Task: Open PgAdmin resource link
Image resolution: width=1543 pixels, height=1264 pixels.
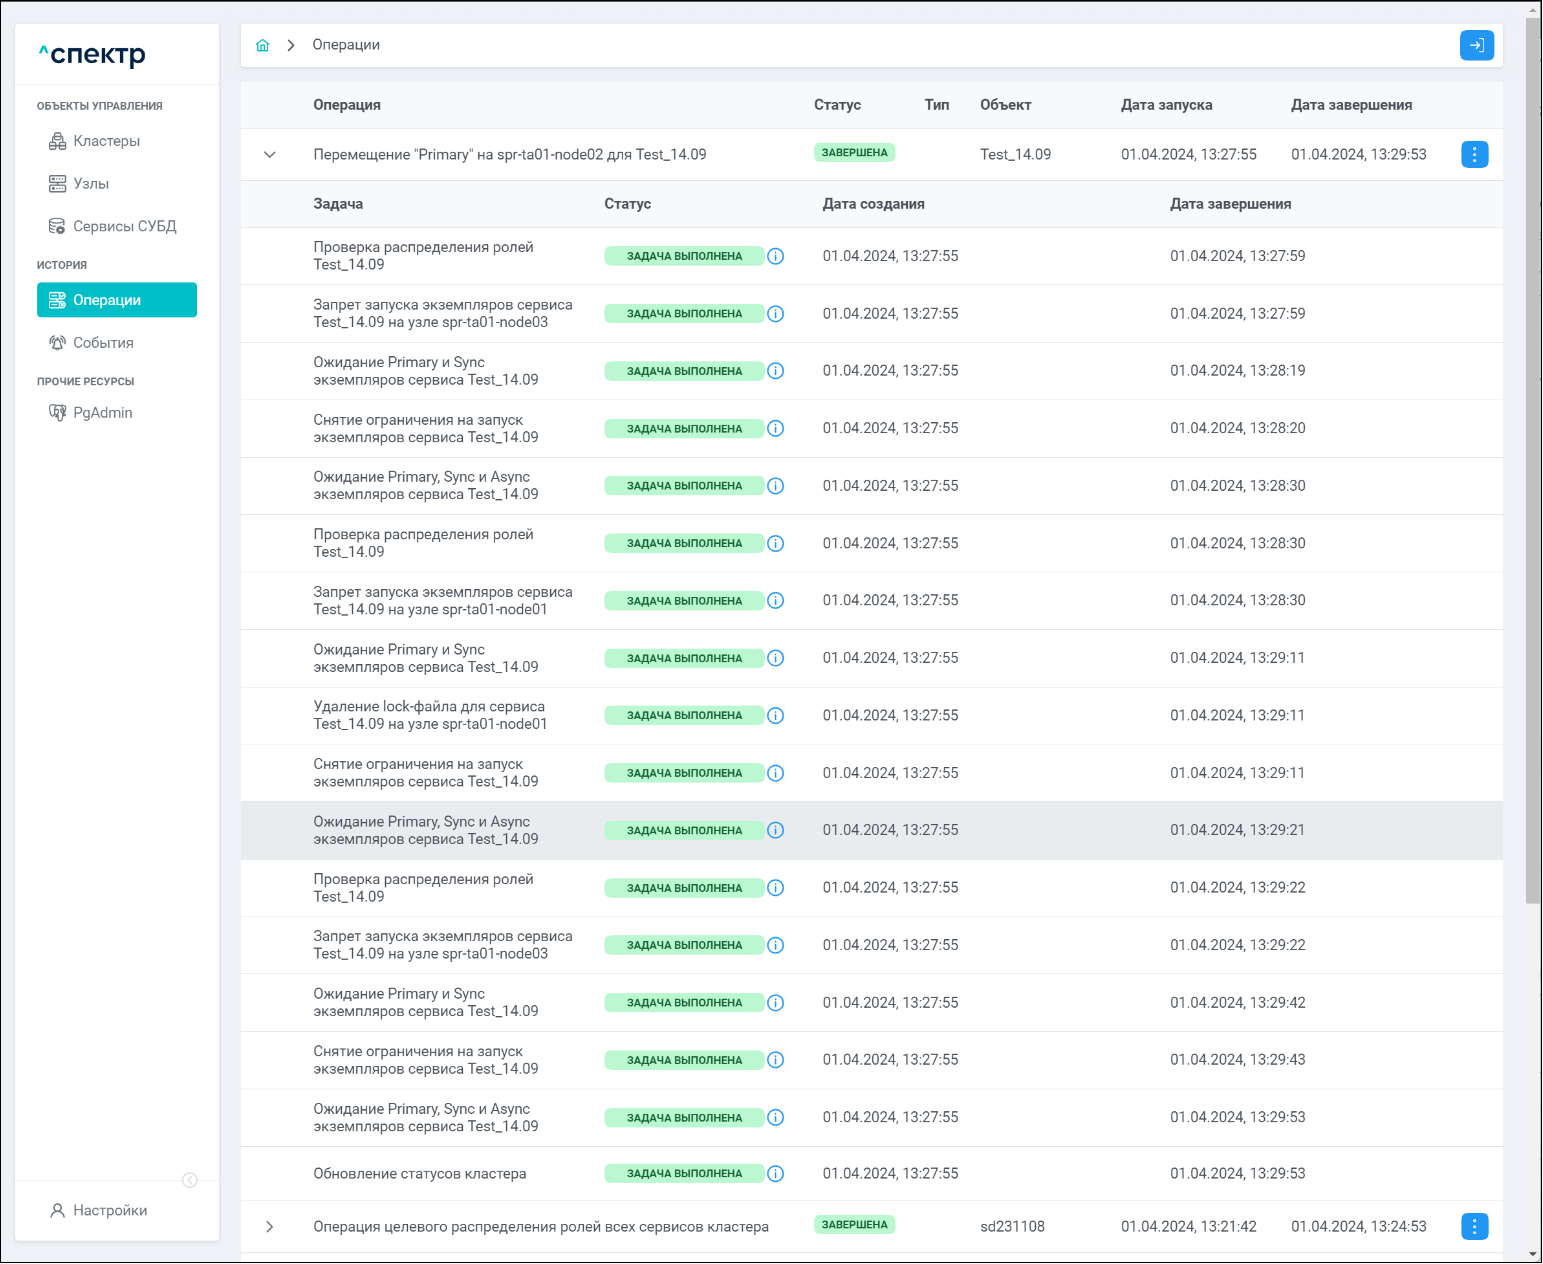Action: [102, 413]
